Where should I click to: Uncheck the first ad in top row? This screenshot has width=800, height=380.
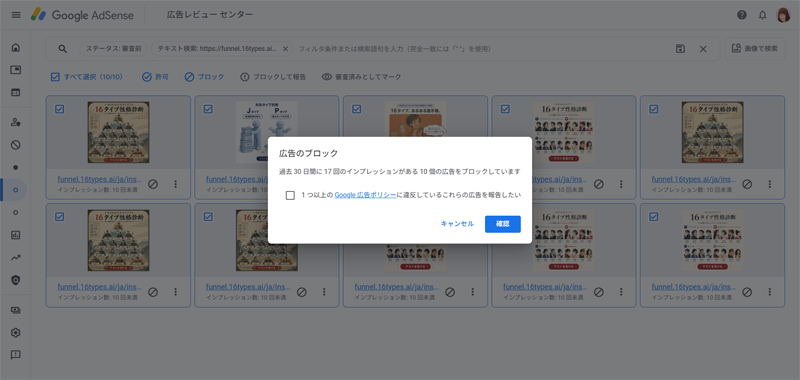coord(59,109)
